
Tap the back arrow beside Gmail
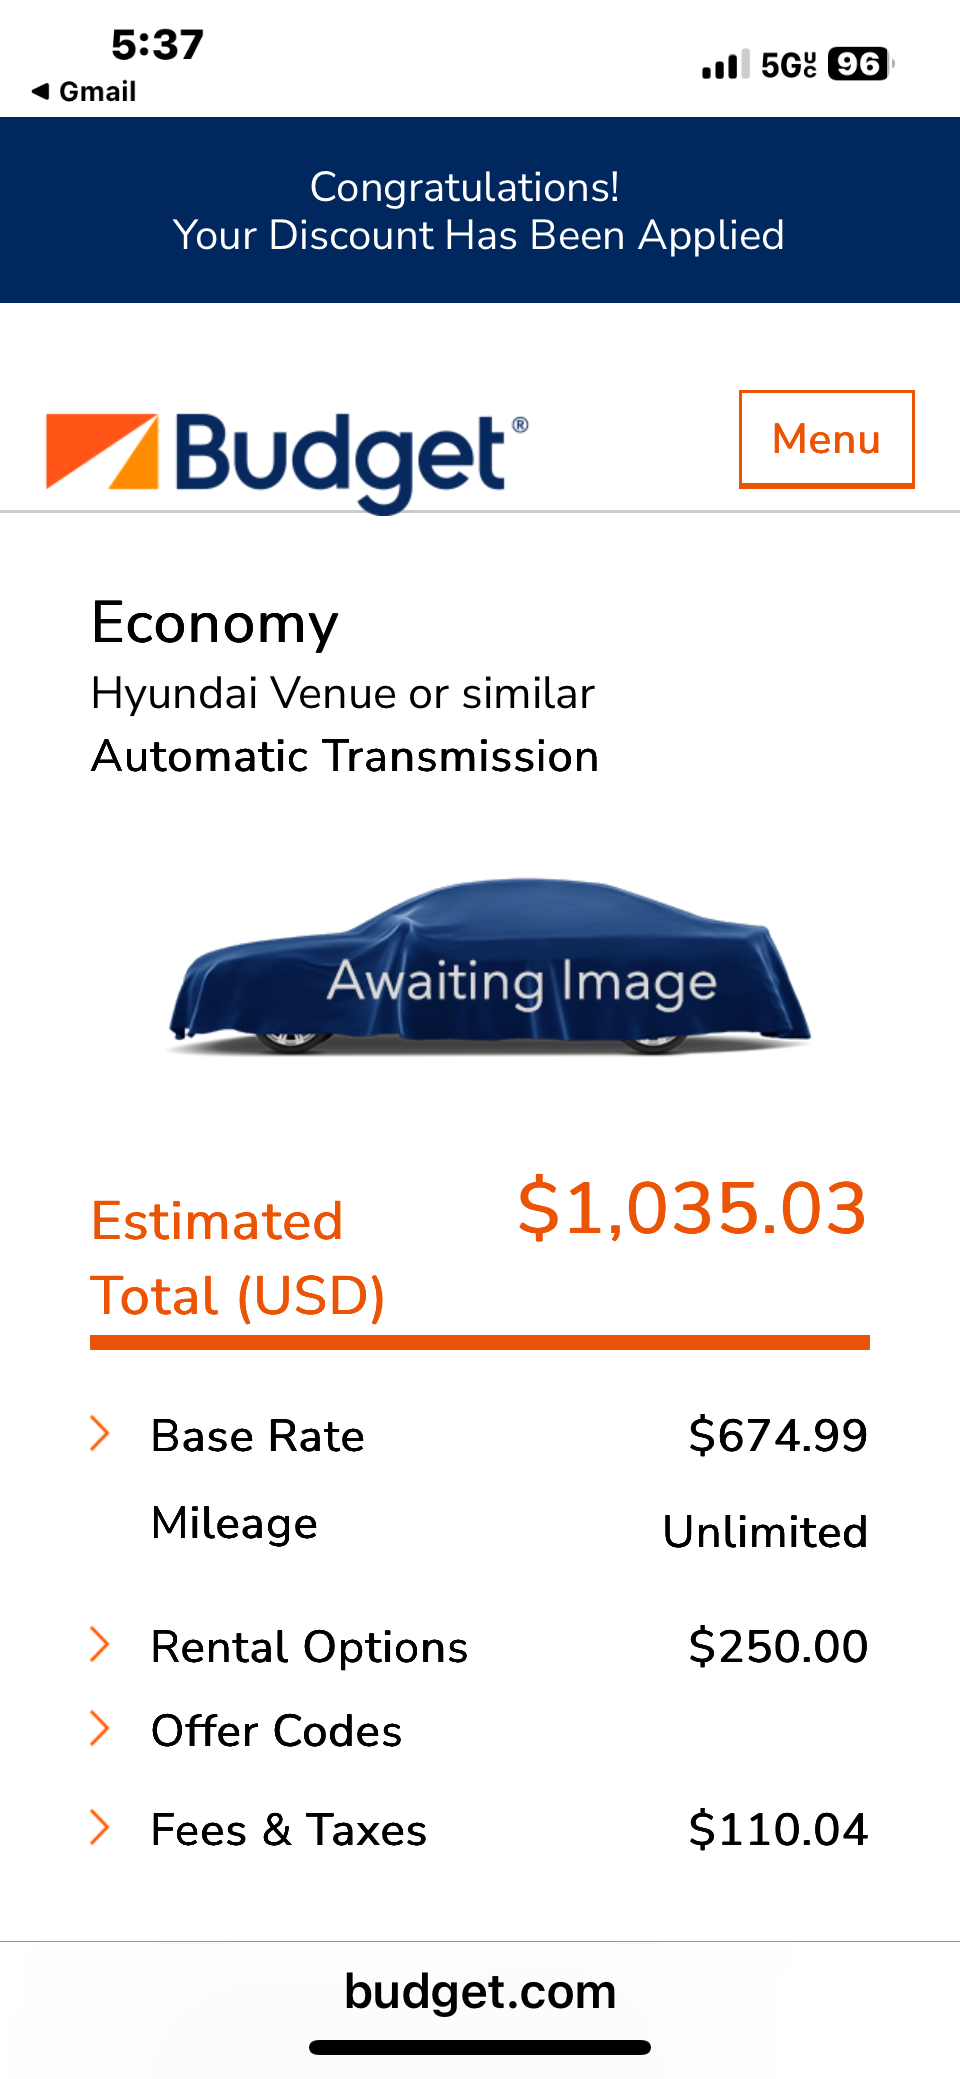click(40, 92)
